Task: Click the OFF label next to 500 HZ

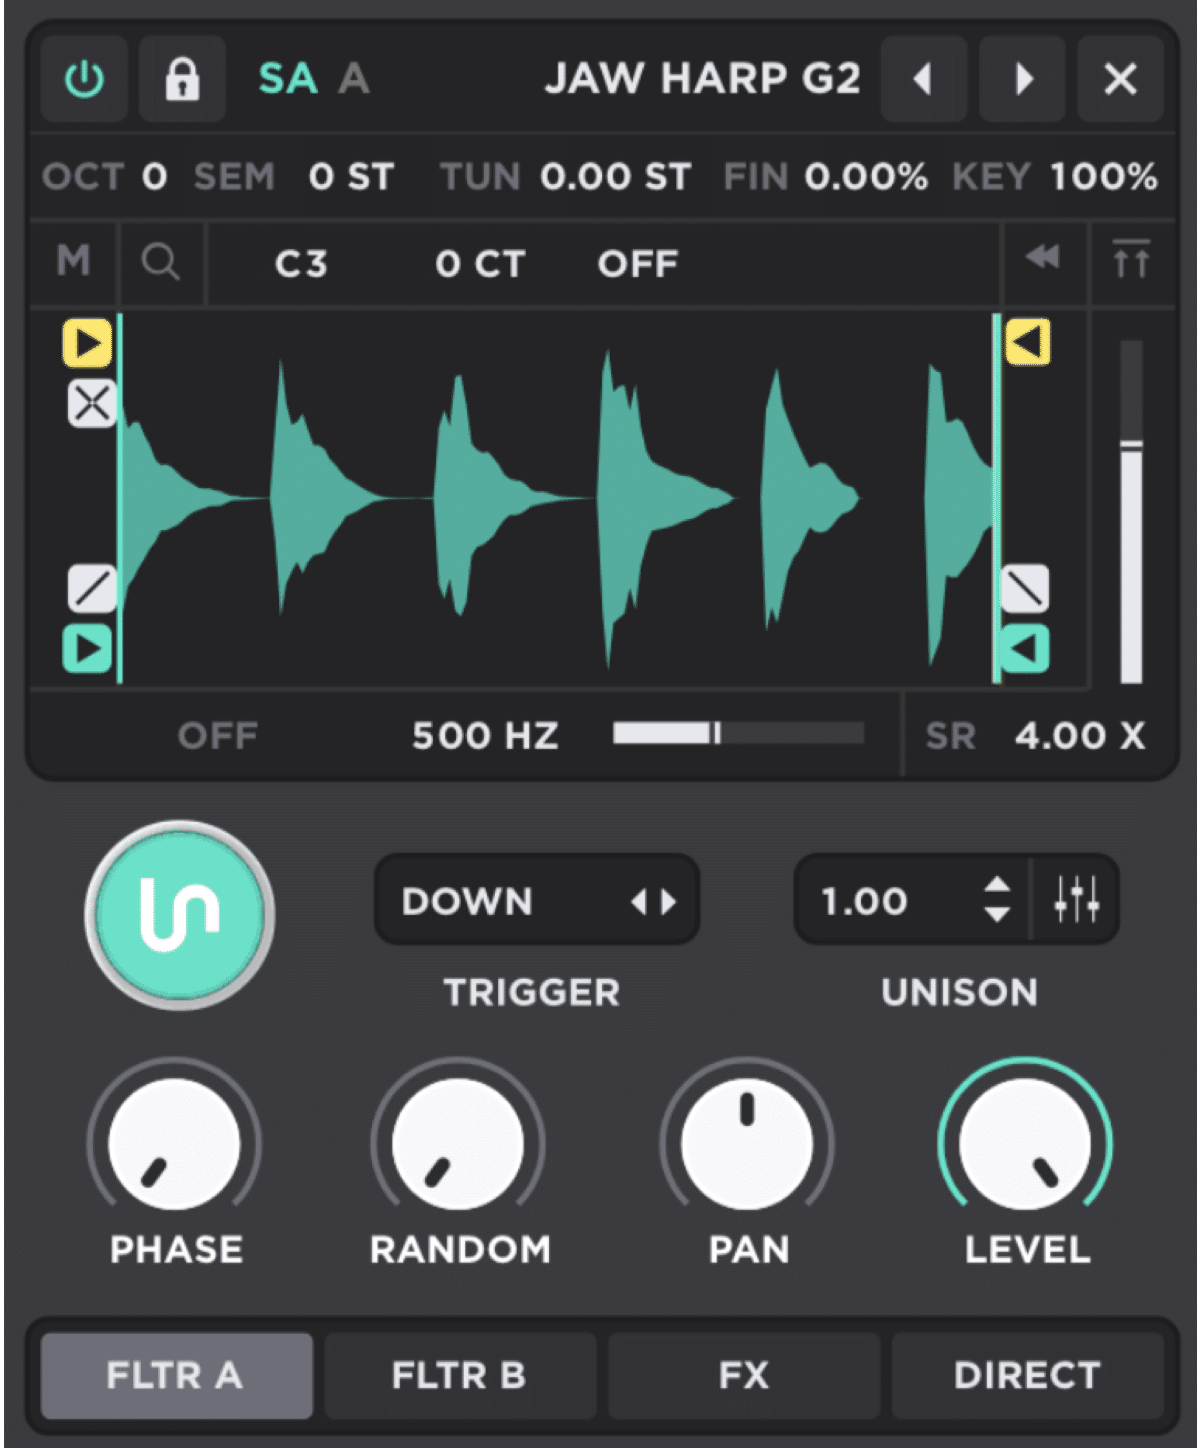Action: coord(218,735)
